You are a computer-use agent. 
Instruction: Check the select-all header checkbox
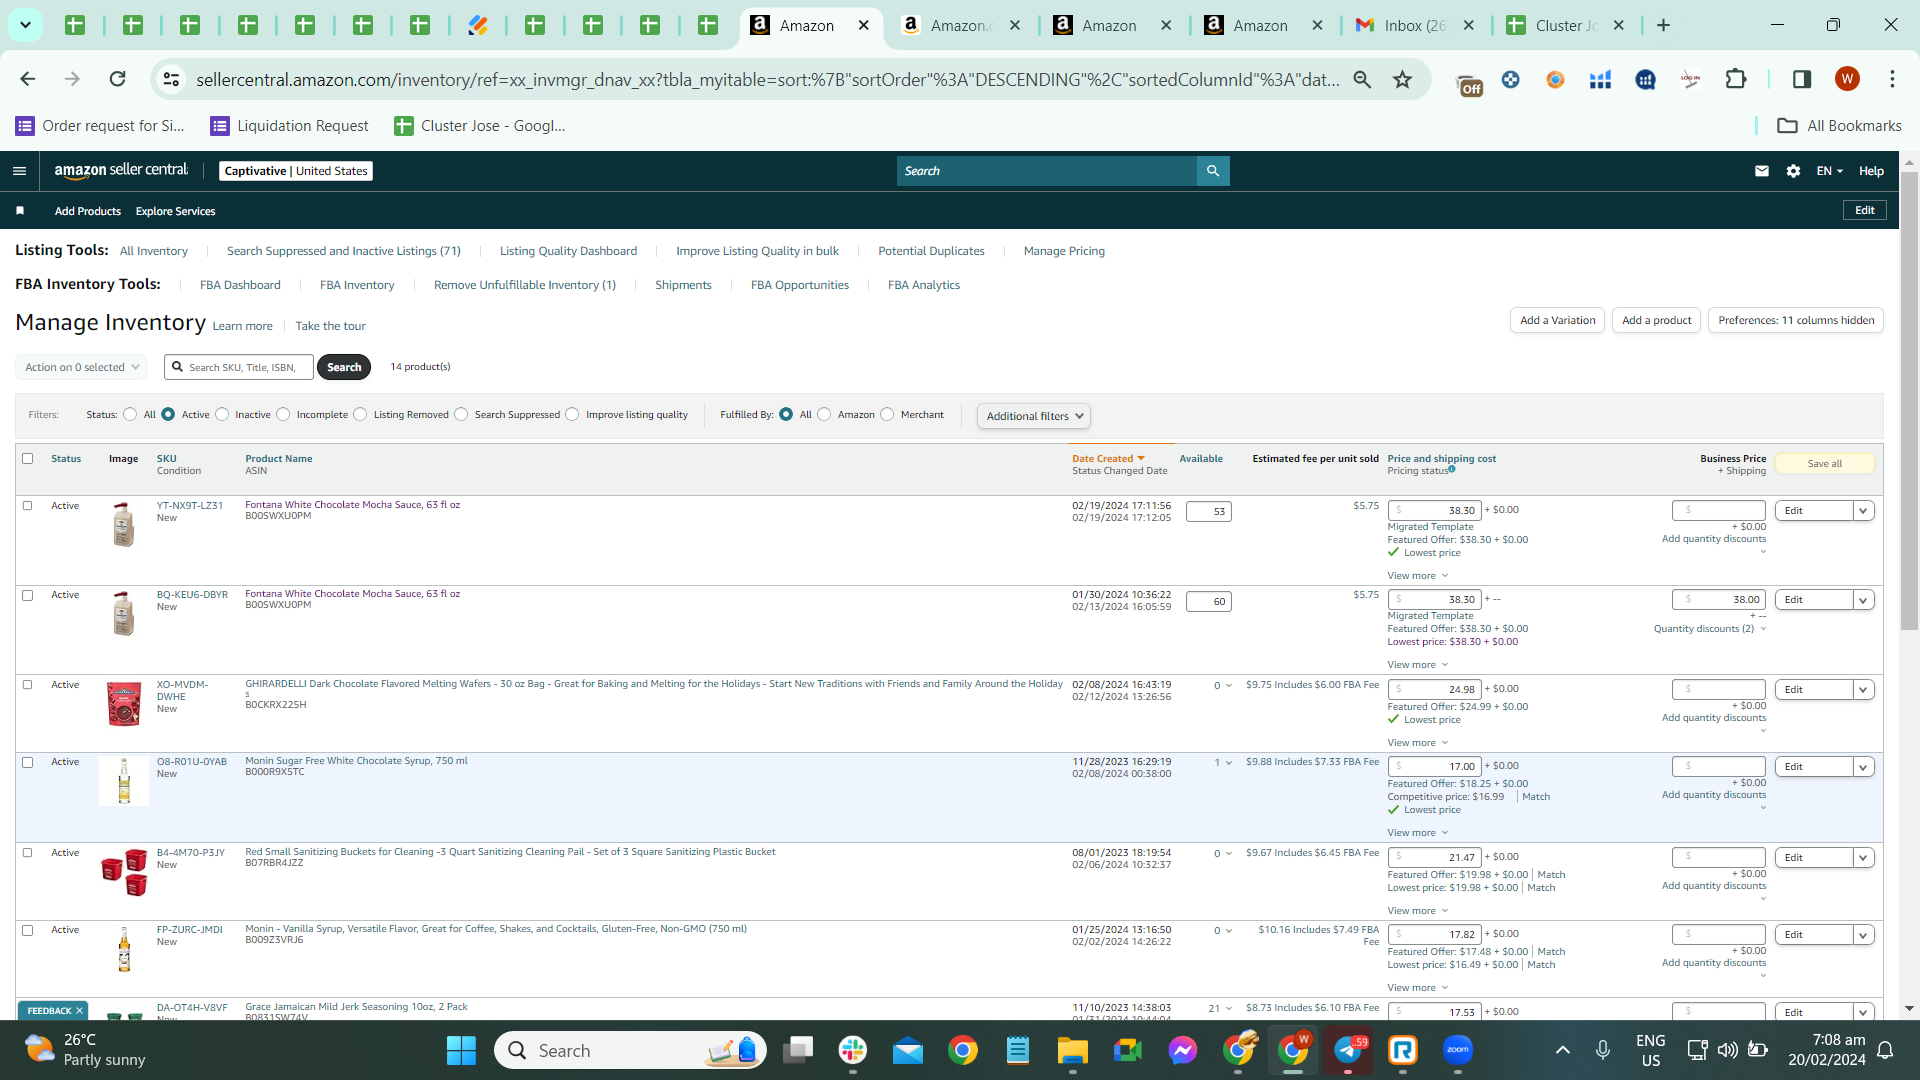(x=28, y=458)
